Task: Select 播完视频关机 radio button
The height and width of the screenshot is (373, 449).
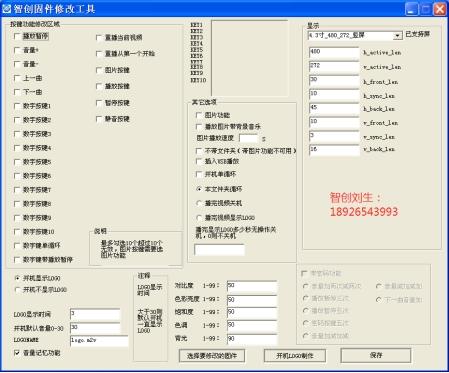Action: coord(199,203)
